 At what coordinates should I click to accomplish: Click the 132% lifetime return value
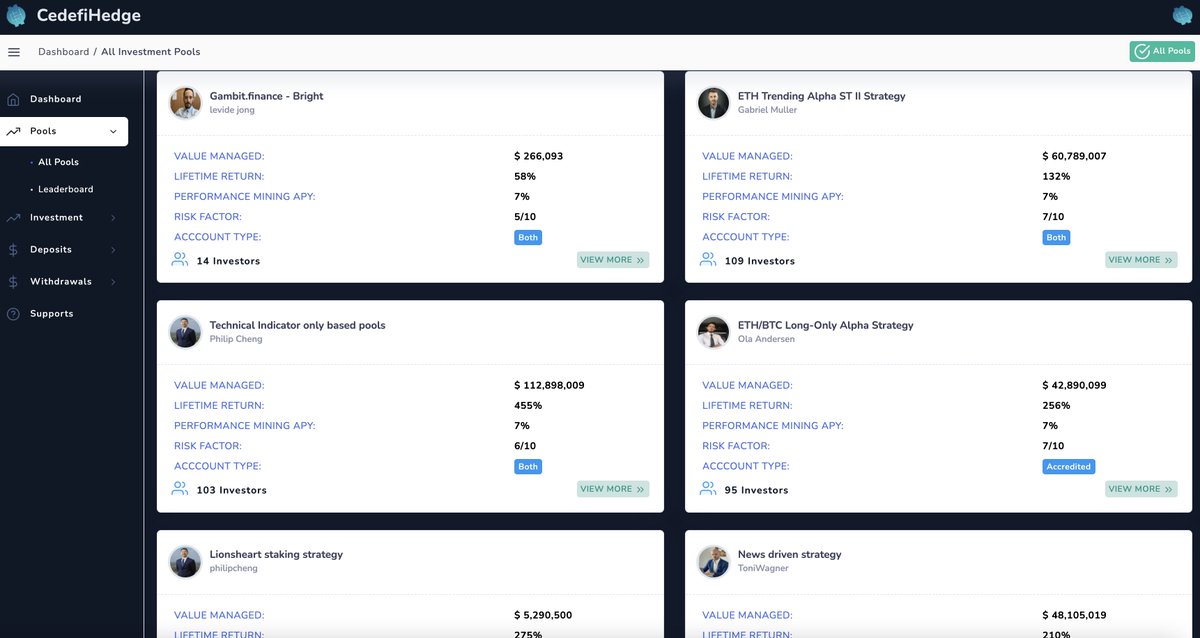(1056, 177)
